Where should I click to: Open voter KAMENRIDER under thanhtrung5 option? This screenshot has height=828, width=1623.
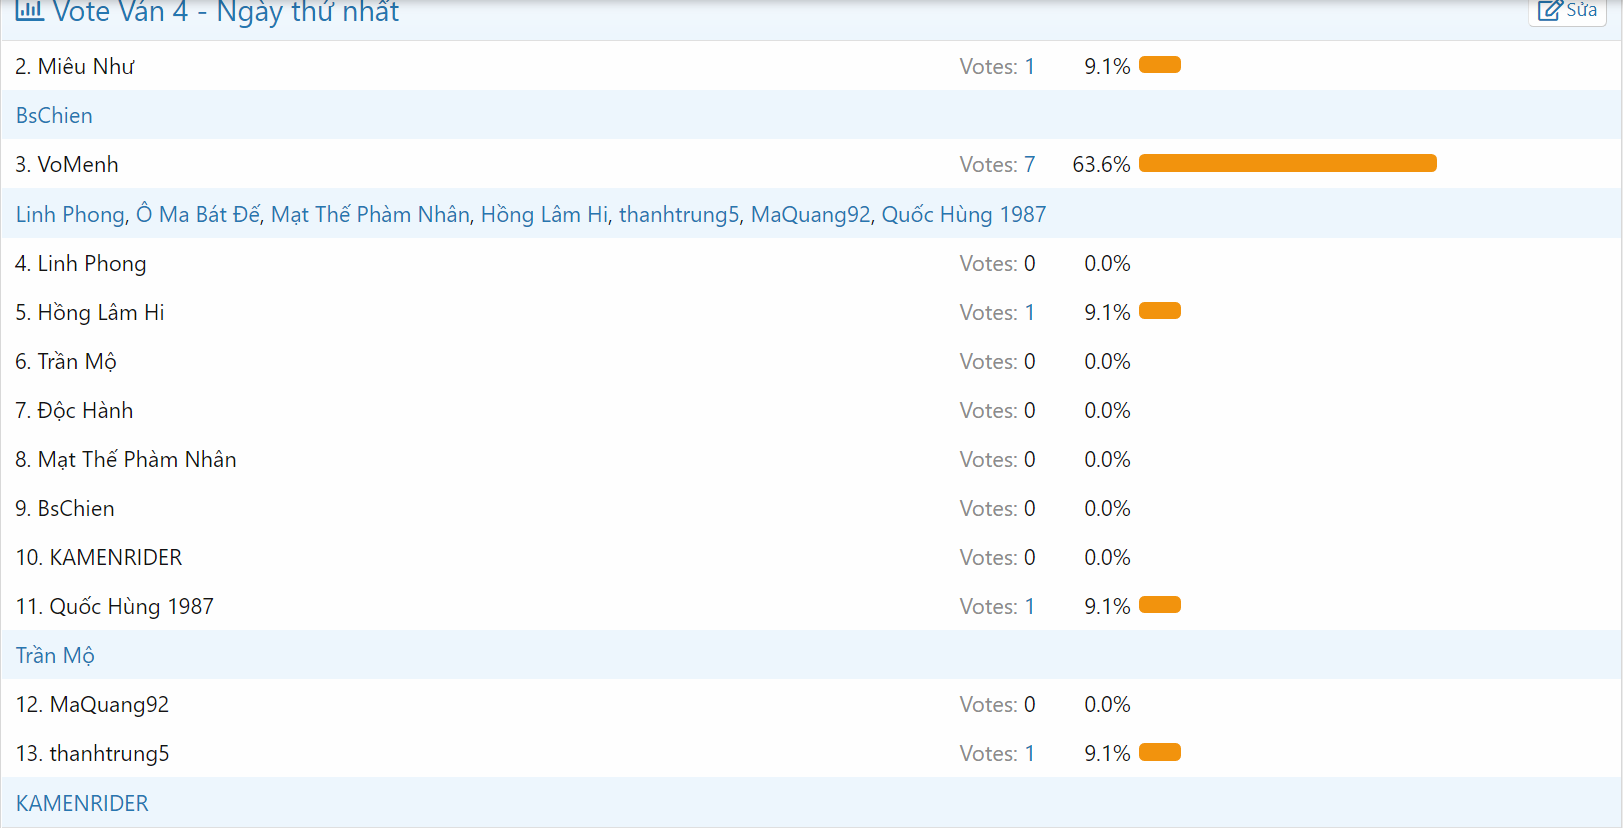point(82,804)
